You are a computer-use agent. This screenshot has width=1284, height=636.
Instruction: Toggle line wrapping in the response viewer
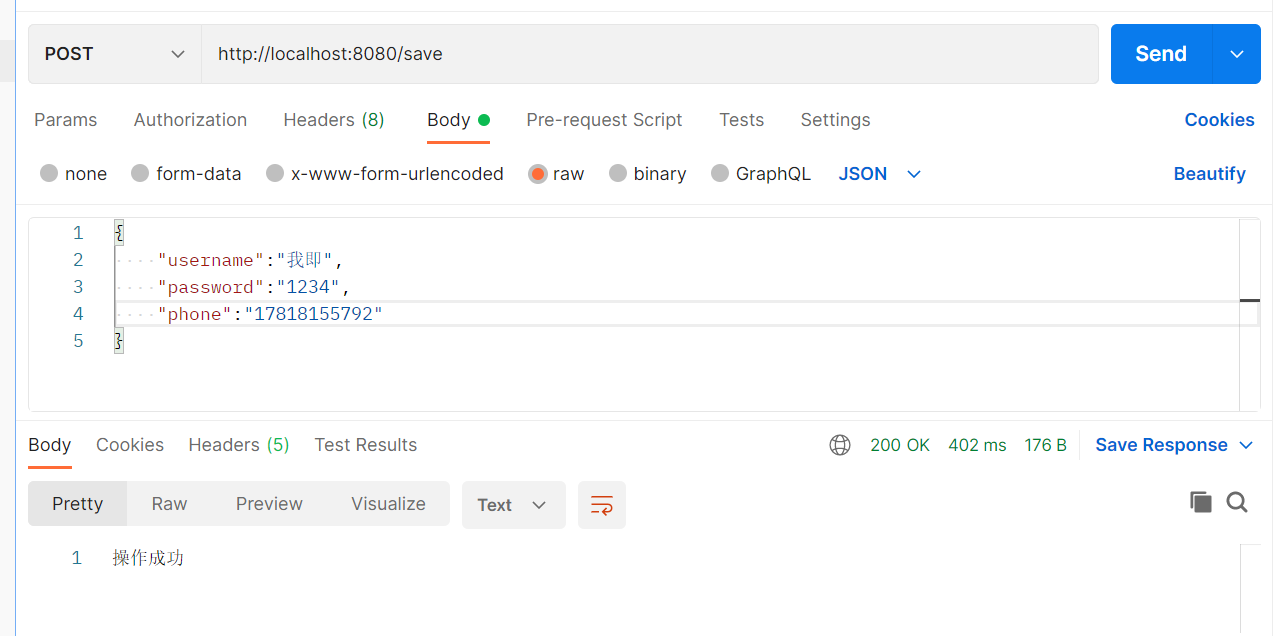pos(601,505)
